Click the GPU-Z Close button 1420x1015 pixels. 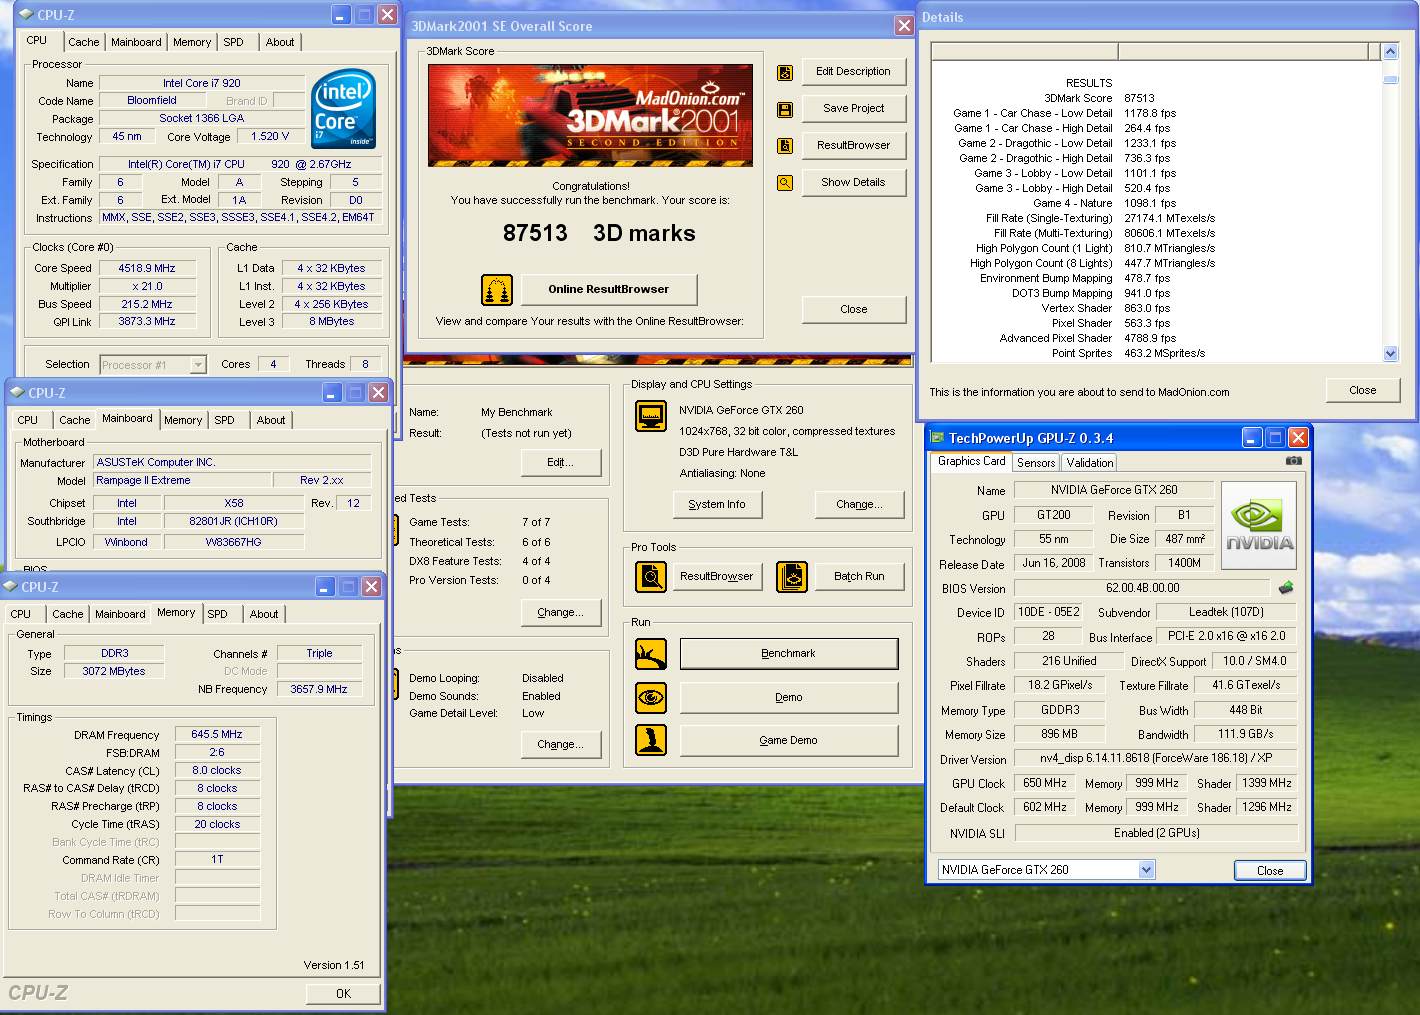coord(1270,871)
